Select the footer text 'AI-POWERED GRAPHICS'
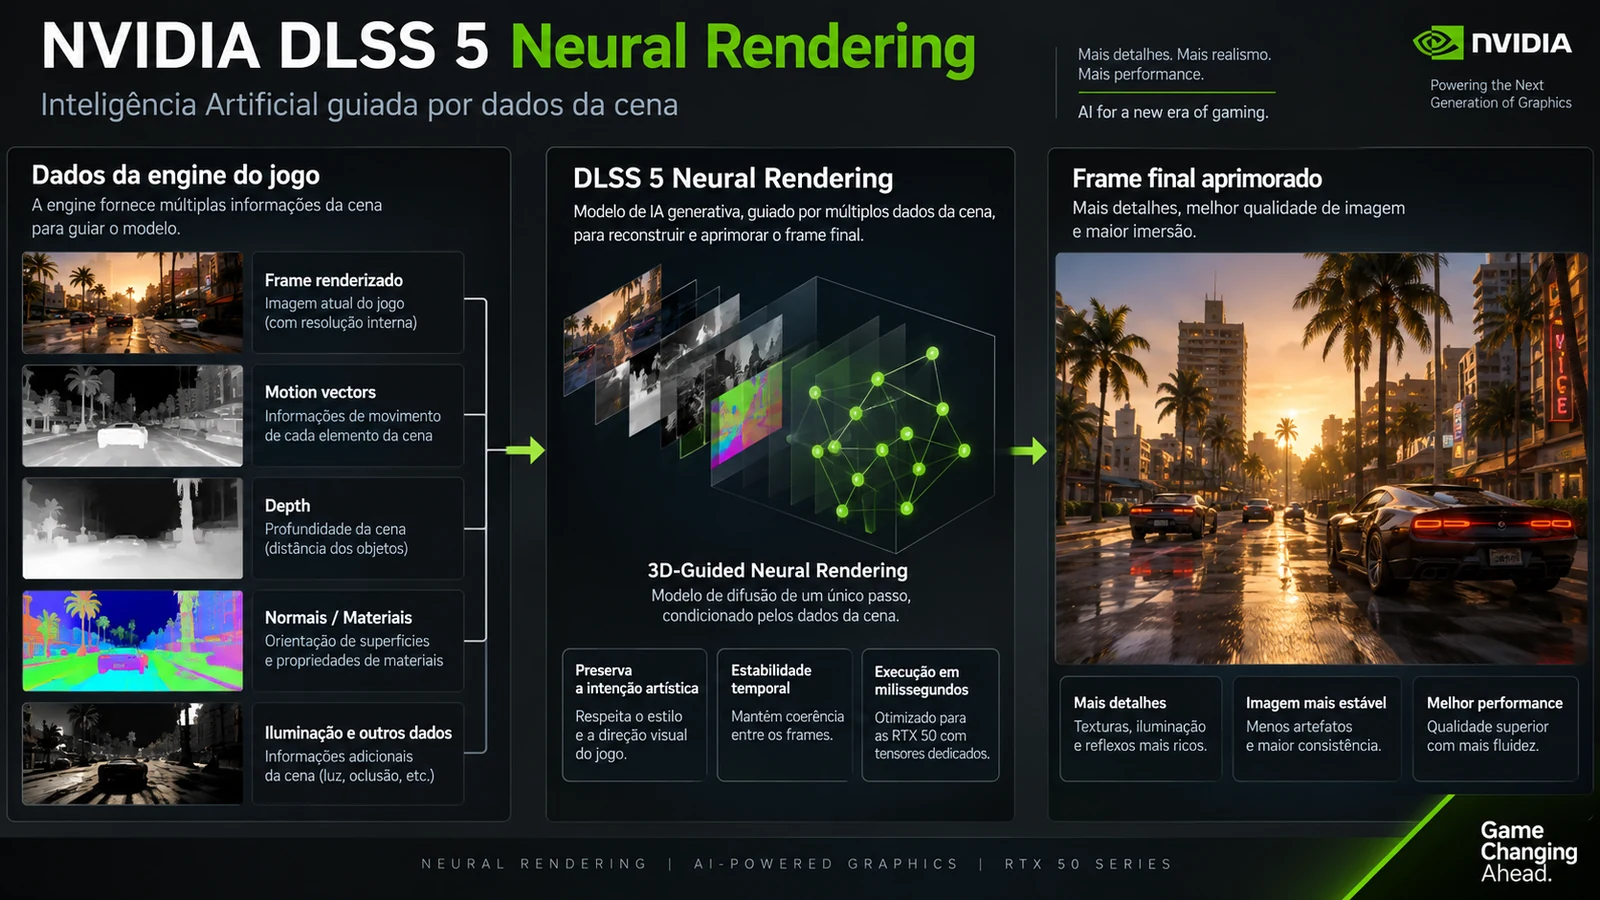The width and height of the screenshot is (1600, 900). coord(826,864)
